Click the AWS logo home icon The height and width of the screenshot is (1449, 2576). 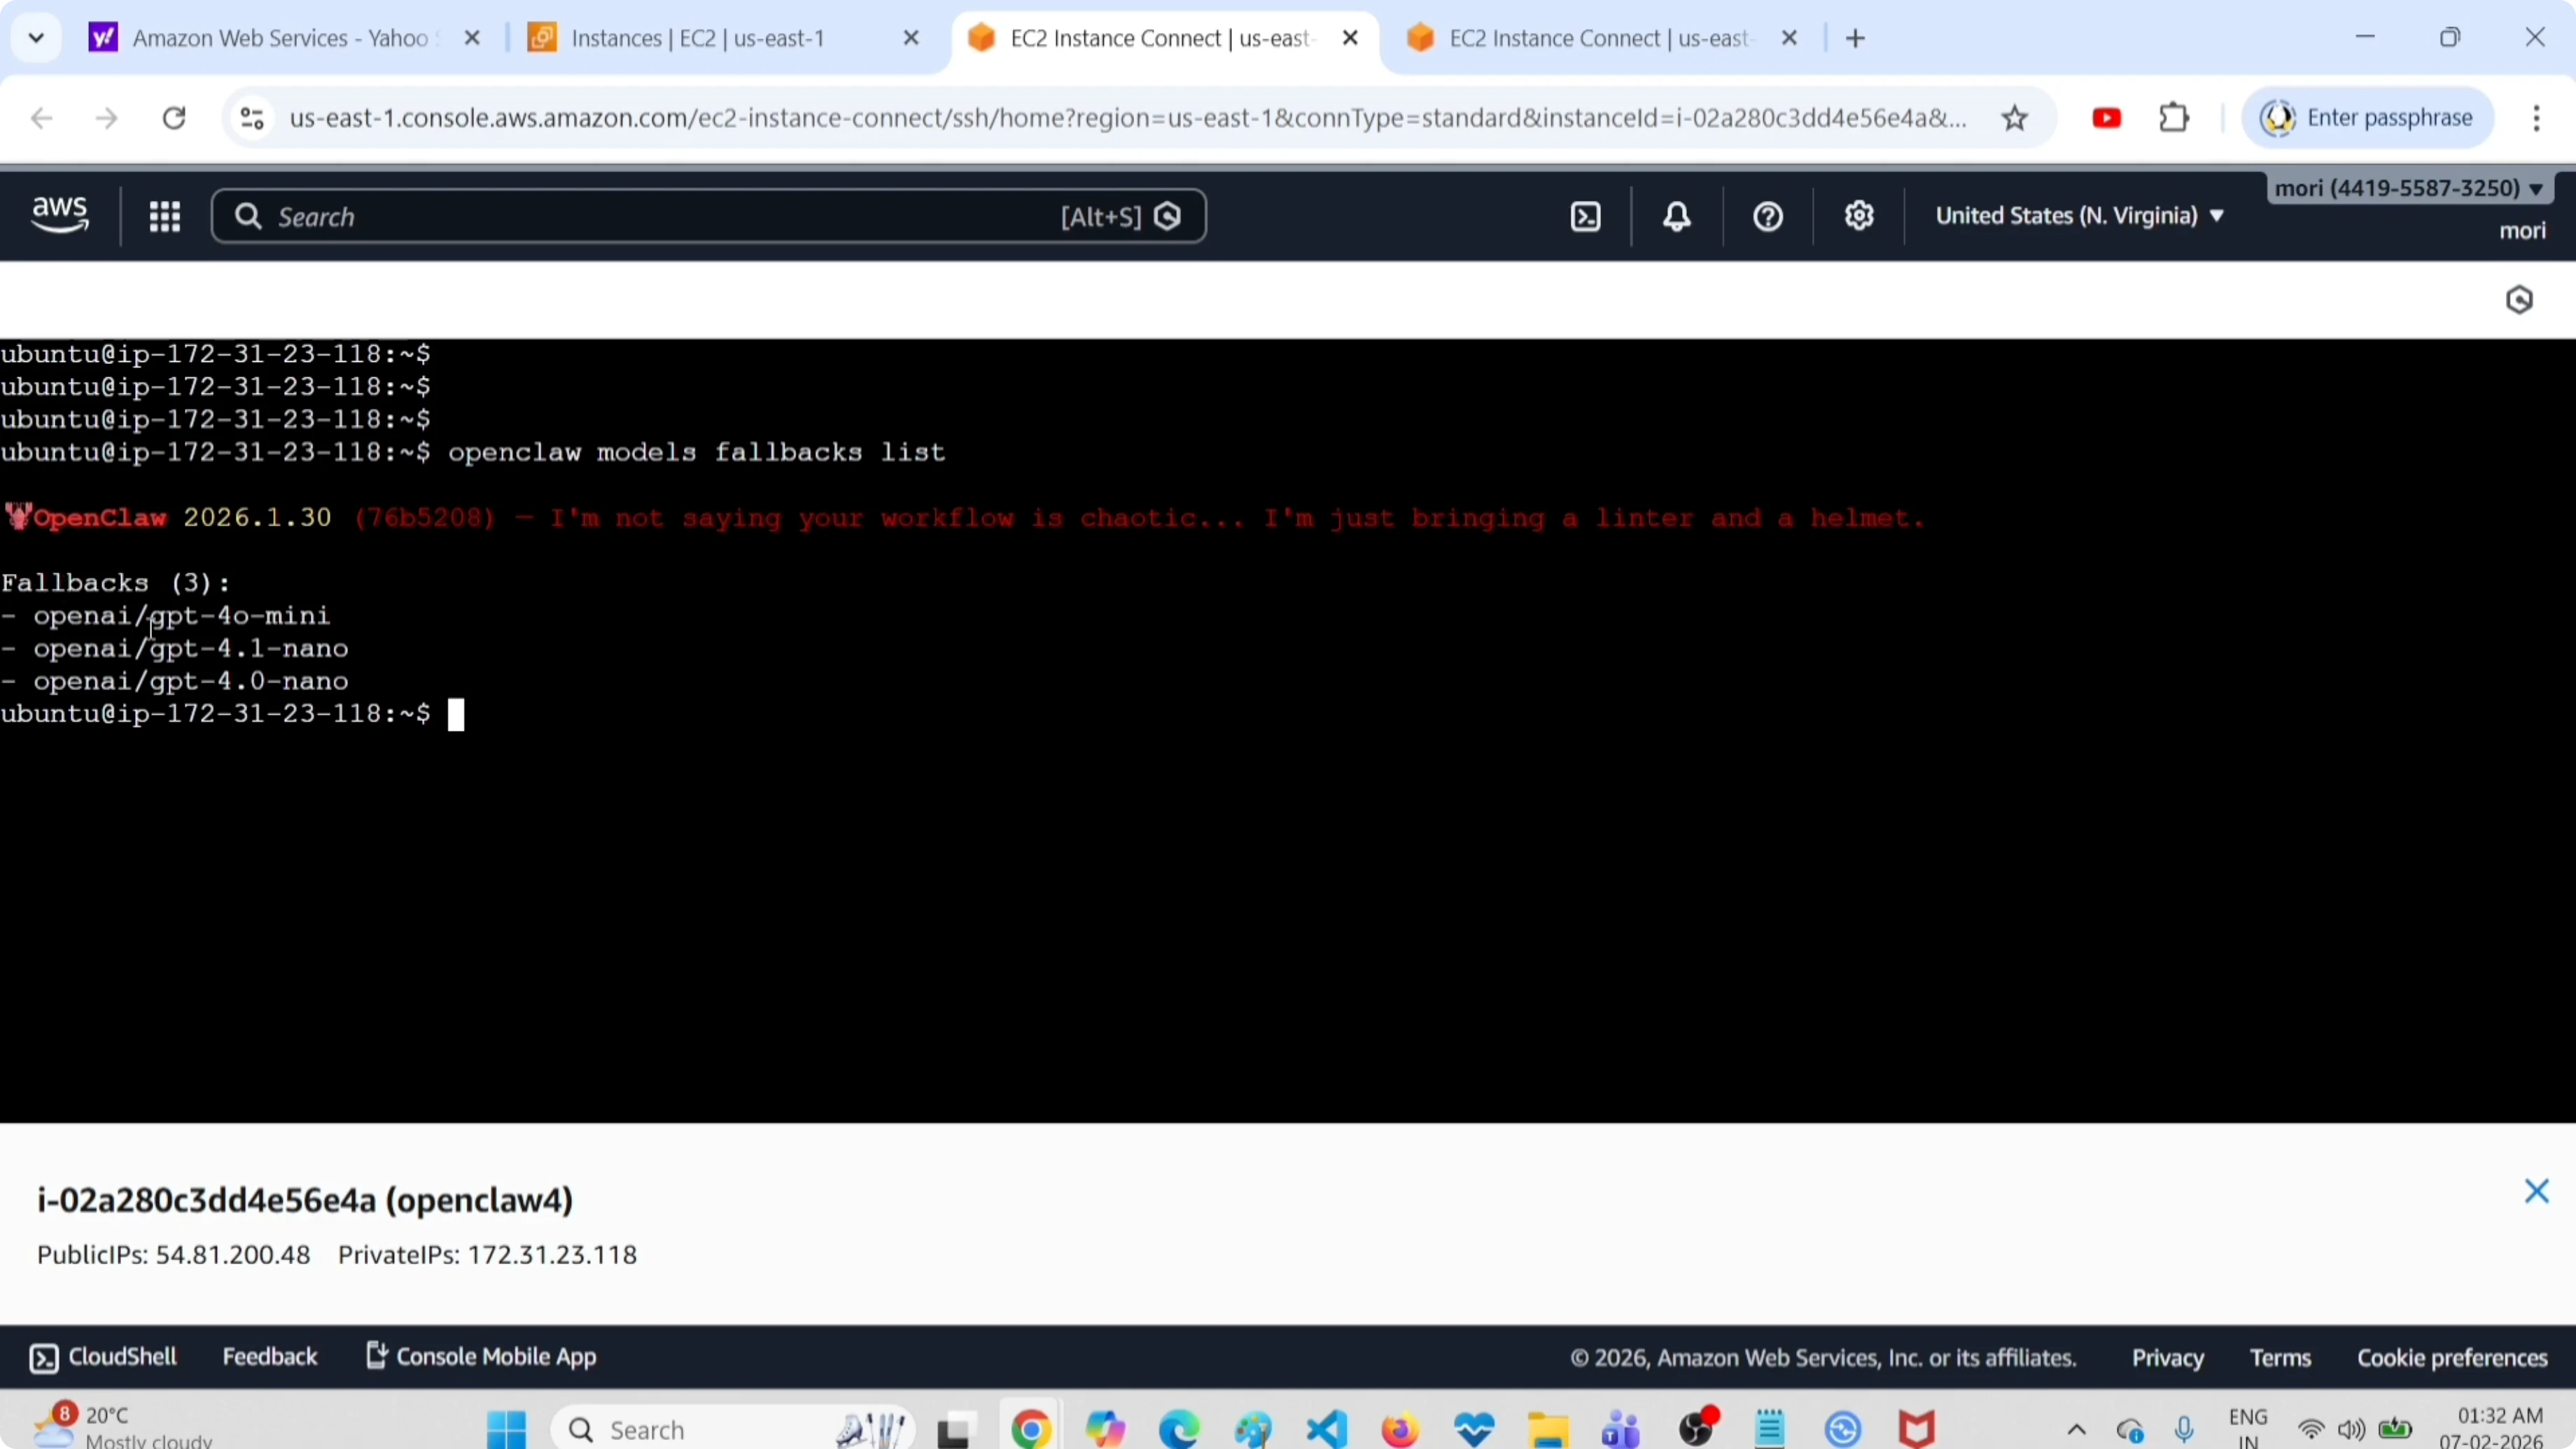(60, 214)
